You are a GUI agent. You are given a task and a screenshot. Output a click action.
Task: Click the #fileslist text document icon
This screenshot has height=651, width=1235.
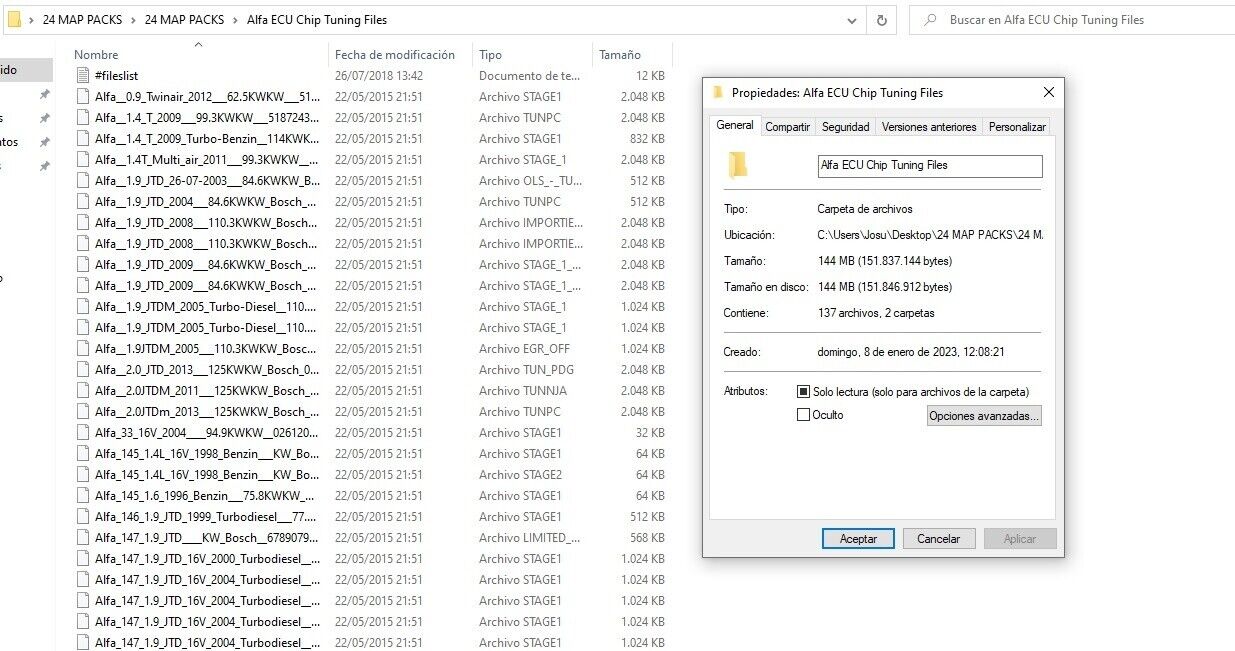(x=84, y=76)
